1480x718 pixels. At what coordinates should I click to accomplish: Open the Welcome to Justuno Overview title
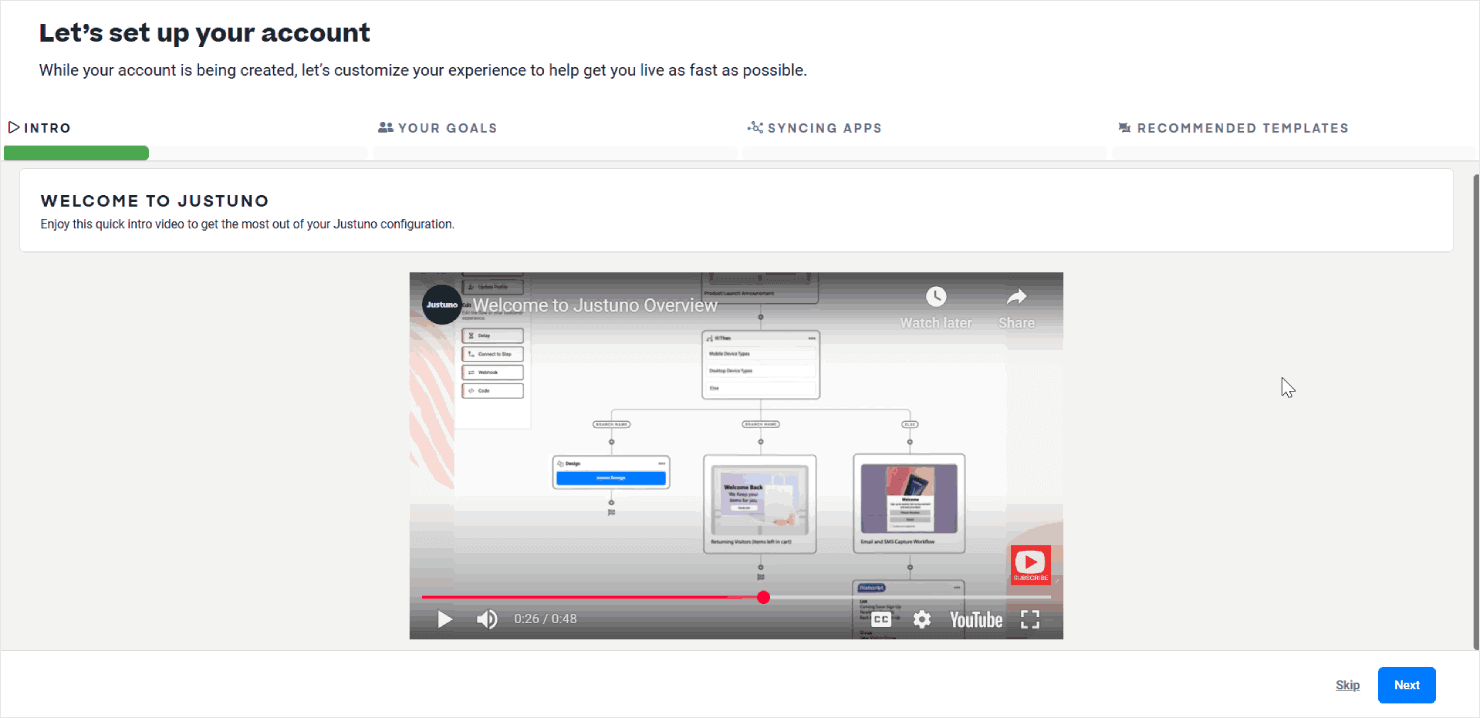[x=595, y=305]
